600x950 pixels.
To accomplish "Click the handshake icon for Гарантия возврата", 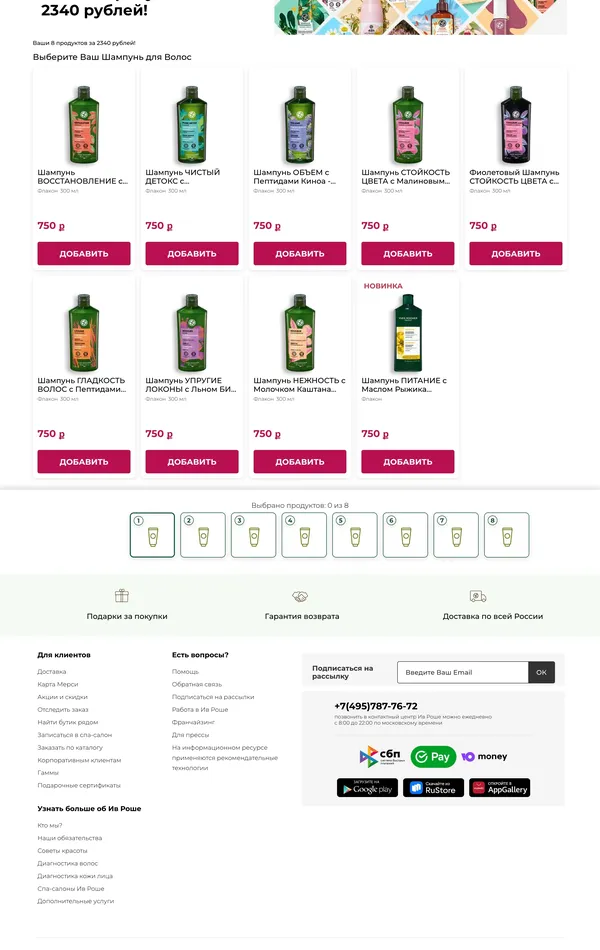I will click(x=300, y=597).
